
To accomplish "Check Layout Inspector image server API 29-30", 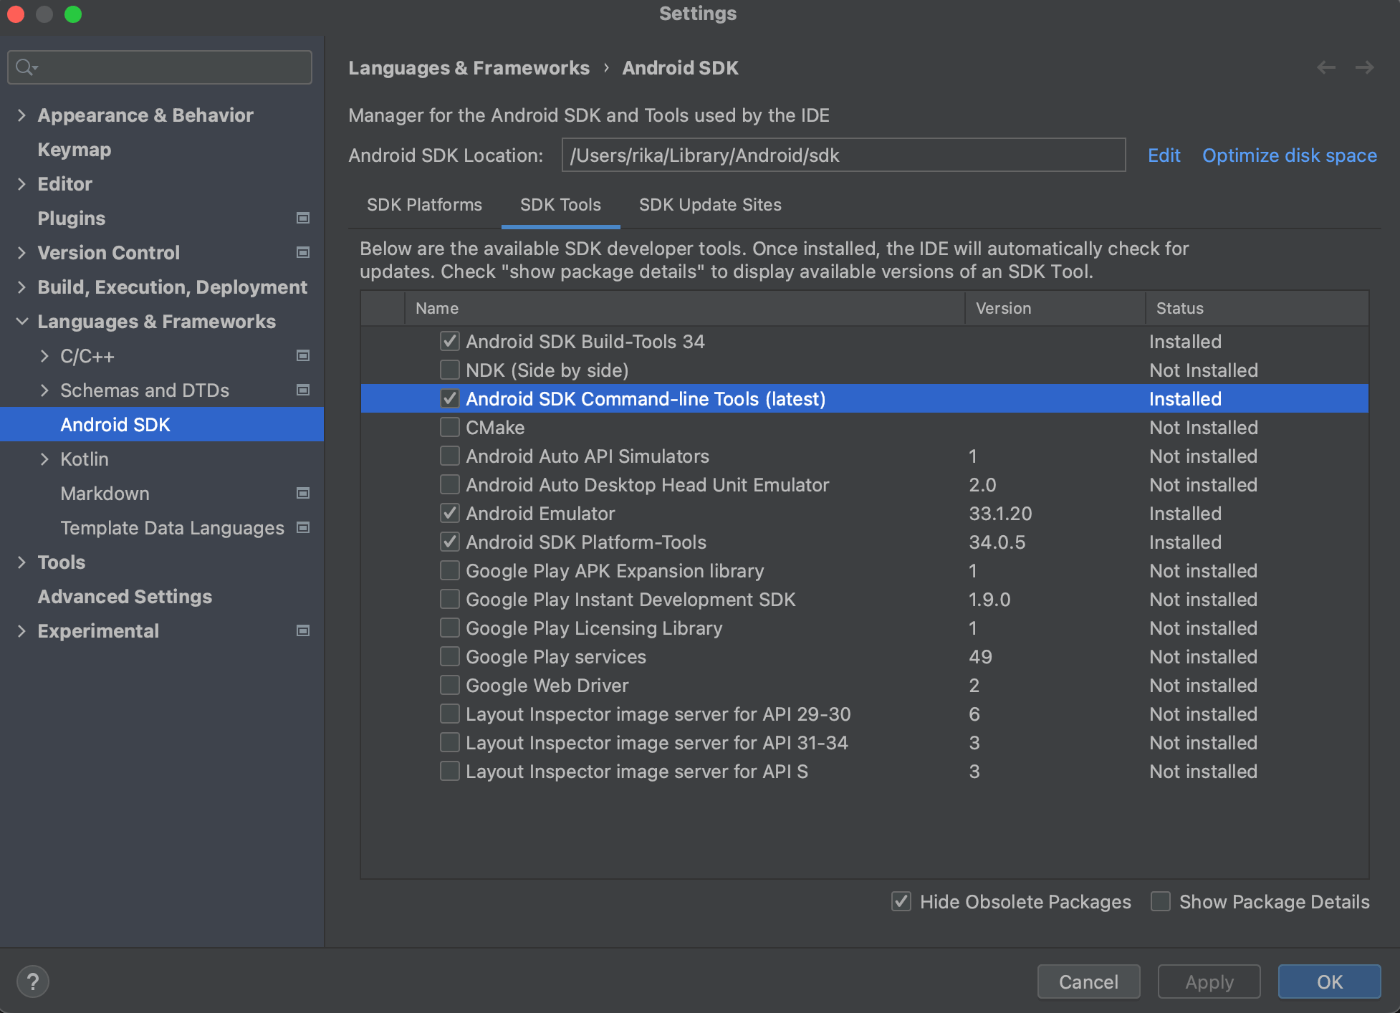I will [x=450, y=714].
